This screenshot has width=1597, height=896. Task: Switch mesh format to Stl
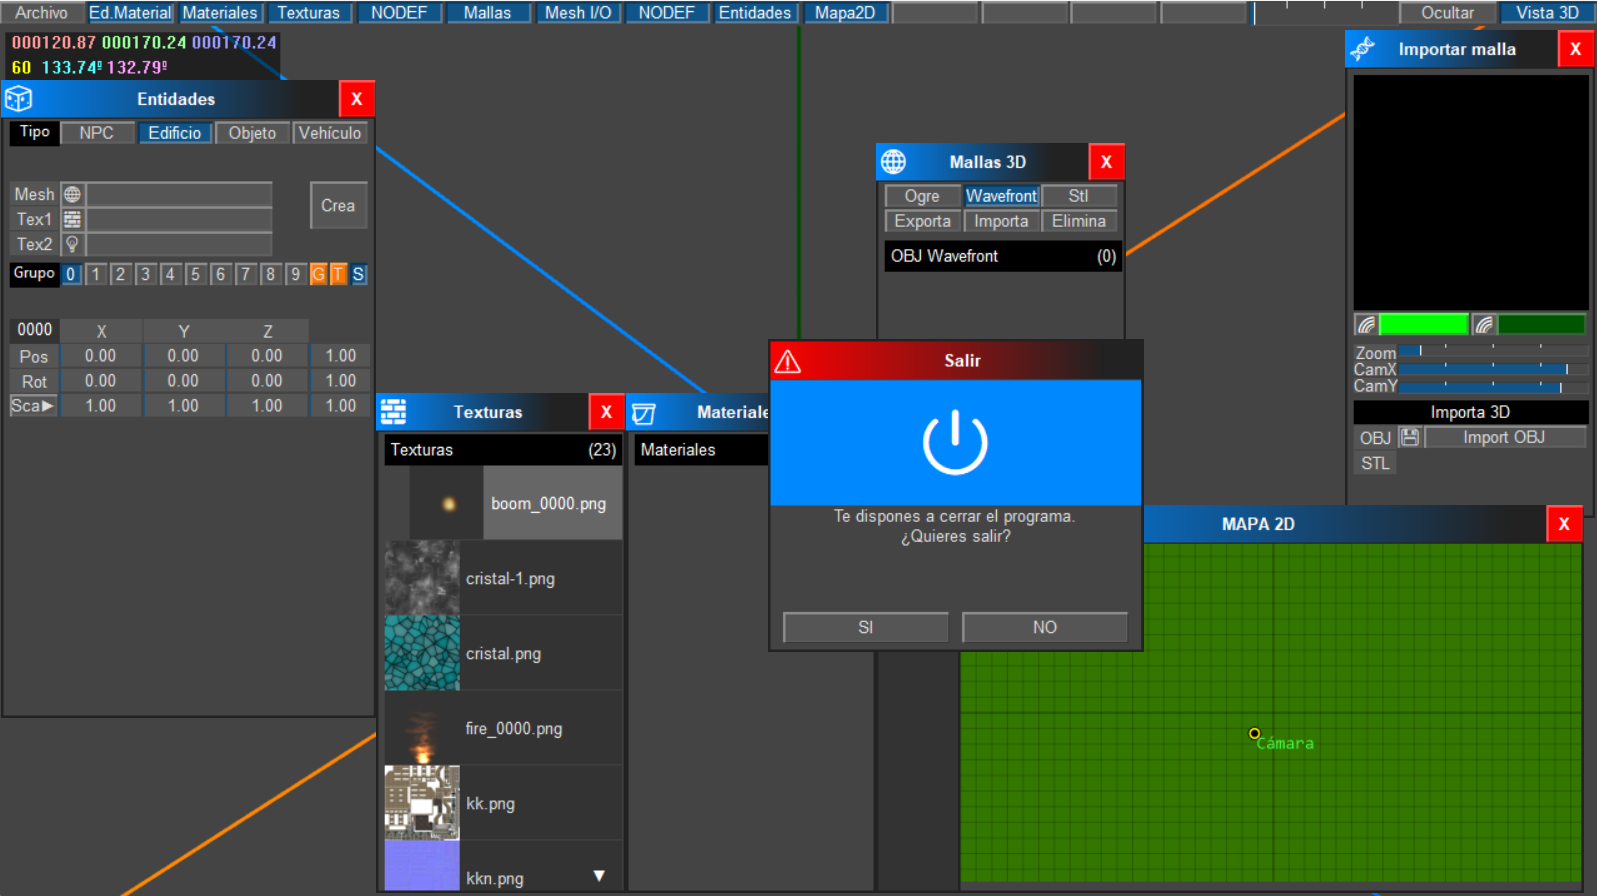pyautogui.click(x=1078, y=196)
